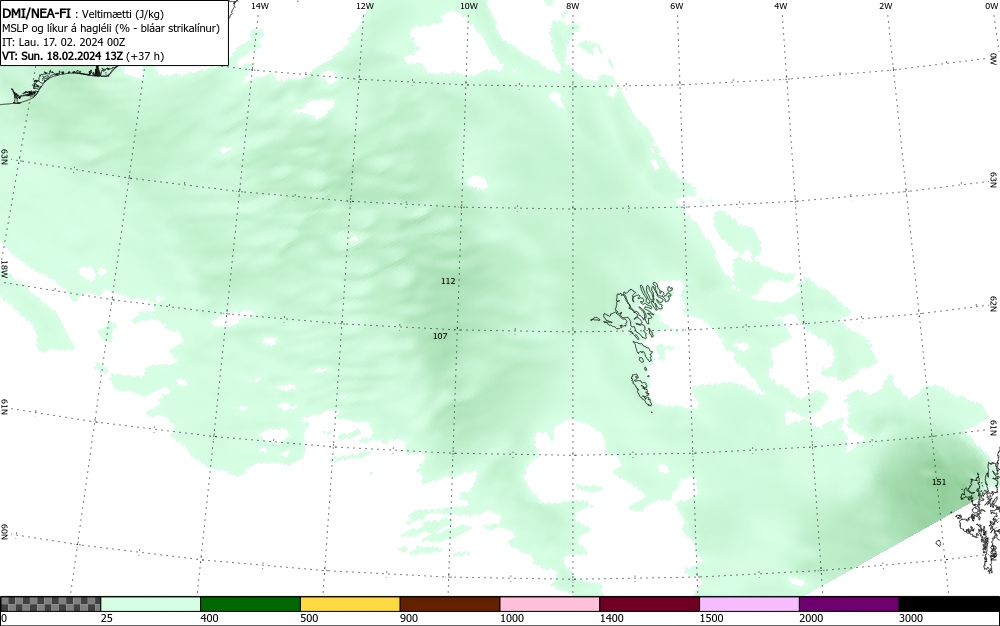1000x626 pixels.
Task: Click the 1500 legend value
Action: click(712, 618)
